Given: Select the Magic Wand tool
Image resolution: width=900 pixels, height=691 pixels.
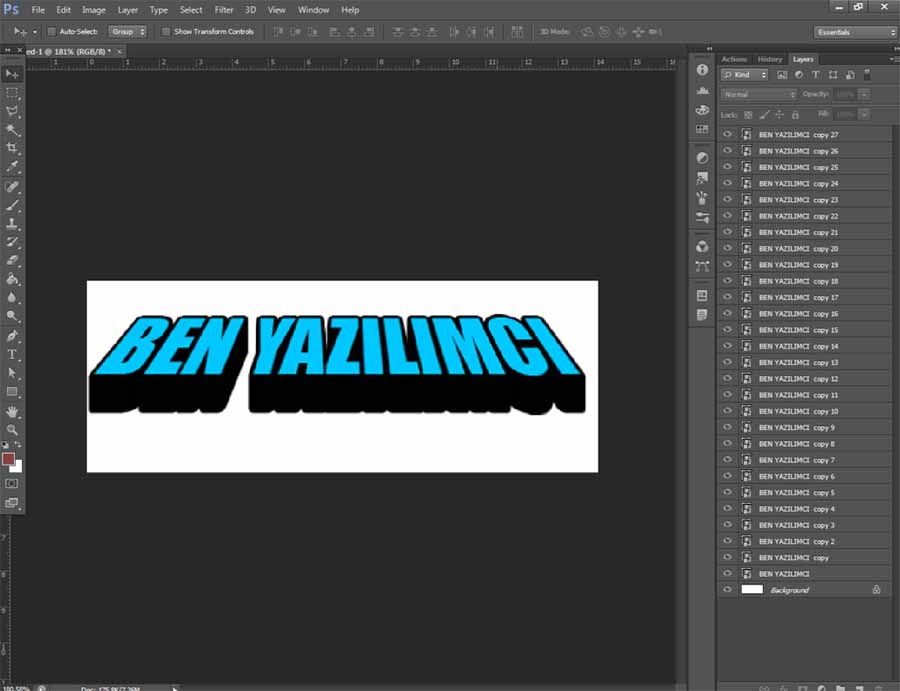Looking at the screenshot, I should [12, 130].
